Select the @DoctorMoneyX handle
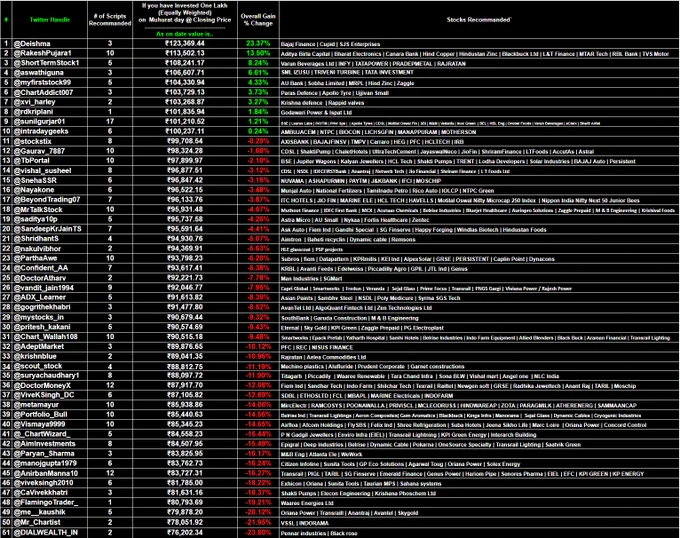The width and height of the screenshot is (680, 538). (42, 385)
